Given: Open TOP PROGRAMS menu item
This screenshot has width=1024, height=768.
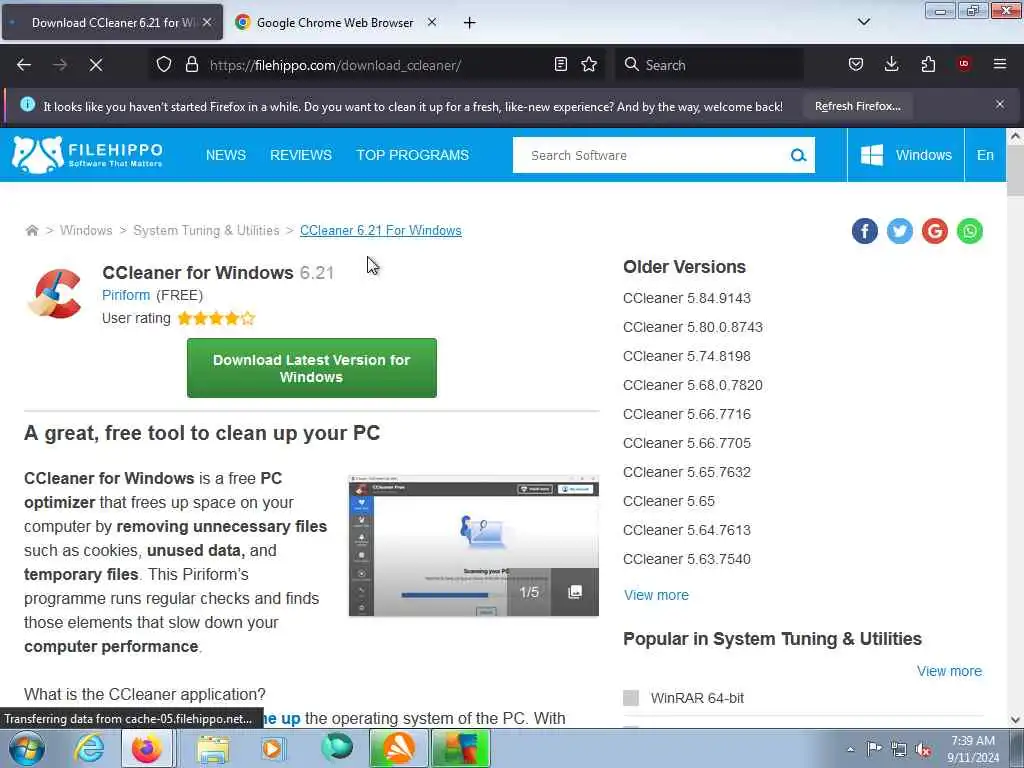Looking at the screenshot, I should pyautogui.click(x=412, y=155).
